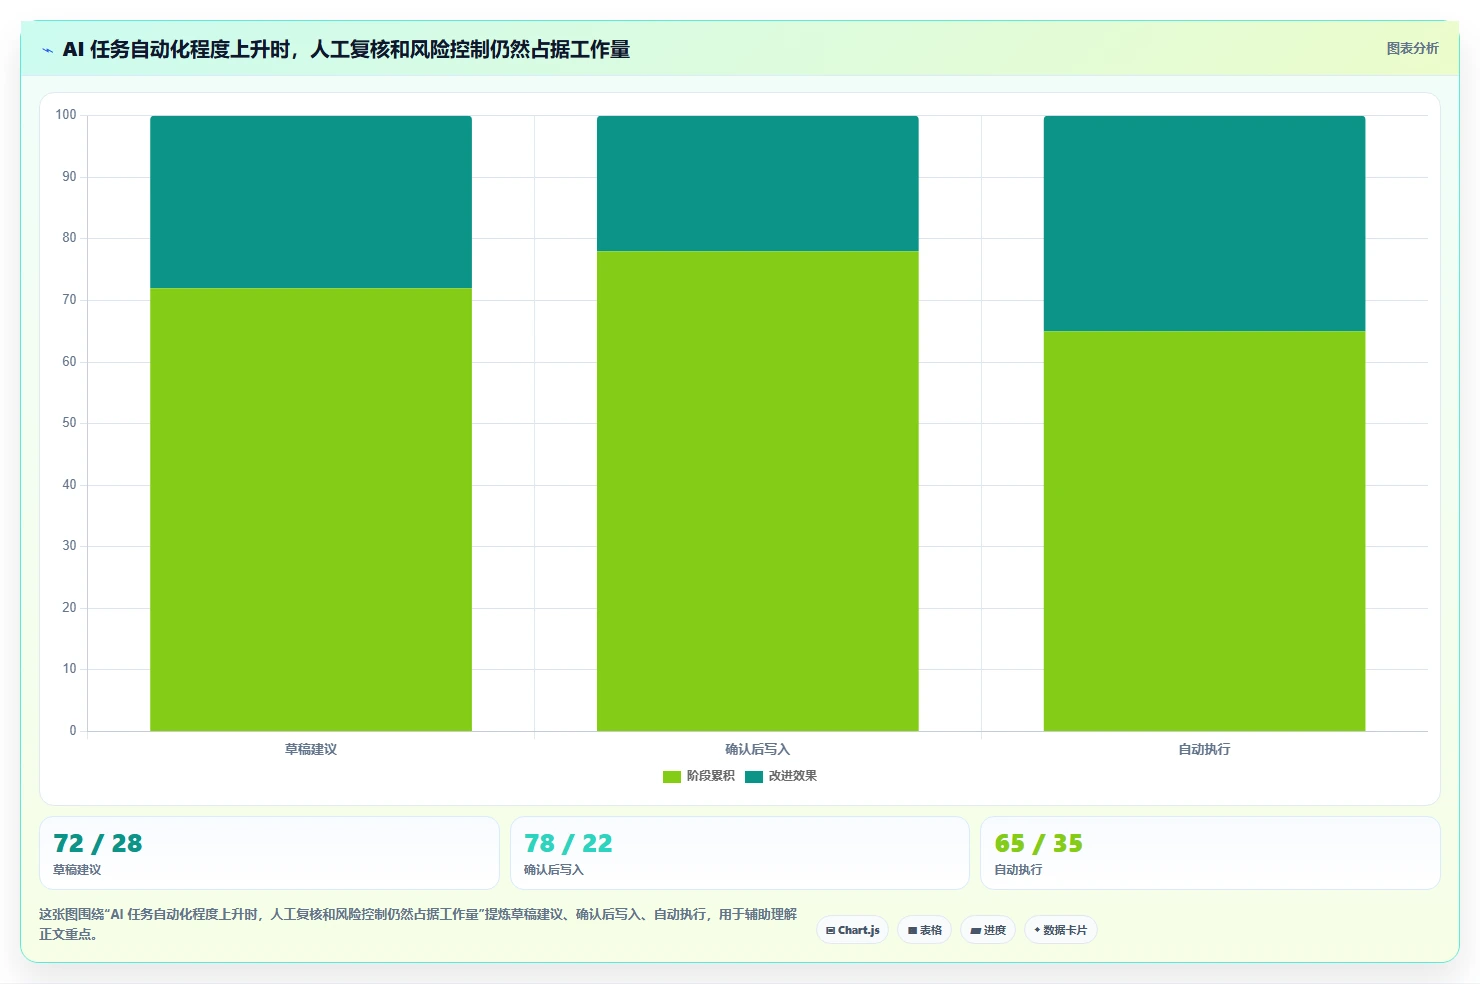Click the 自动执行 x-axis label
1480x984 pixels.
pyautogui.click(x=1204, y=749)
